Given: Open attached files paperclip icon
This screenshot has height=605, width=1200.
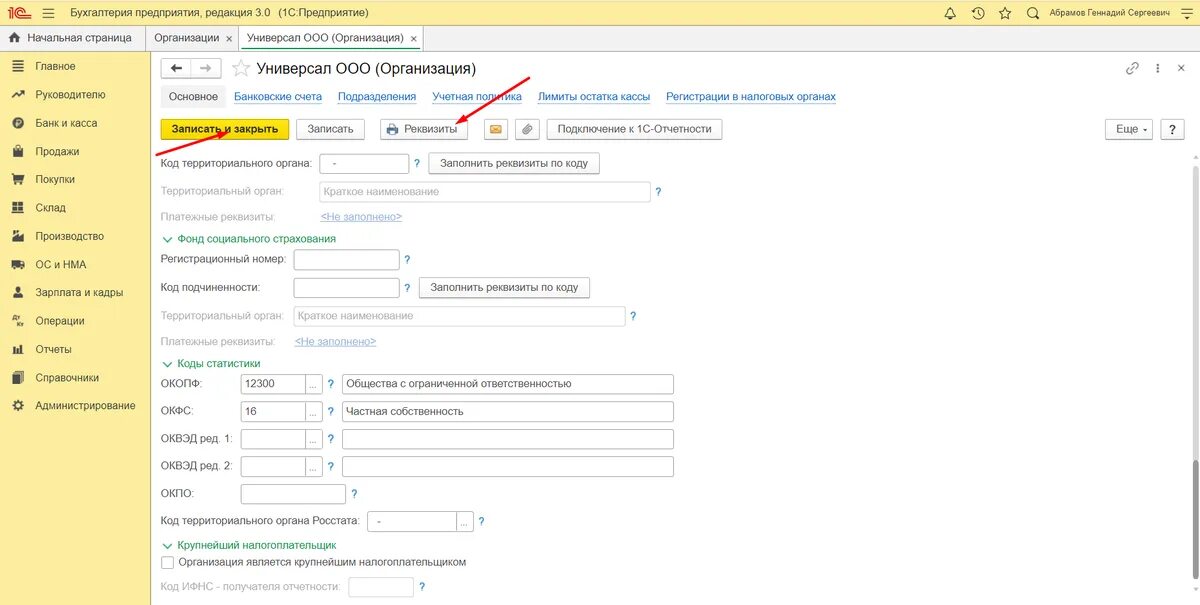Looking at the screenshot, I should (x=528, y=129).
